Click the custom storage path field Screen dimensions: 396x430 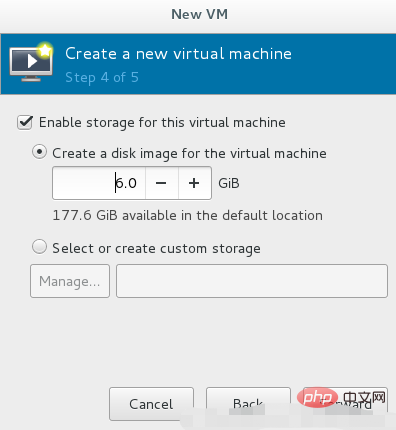(252, 281)
